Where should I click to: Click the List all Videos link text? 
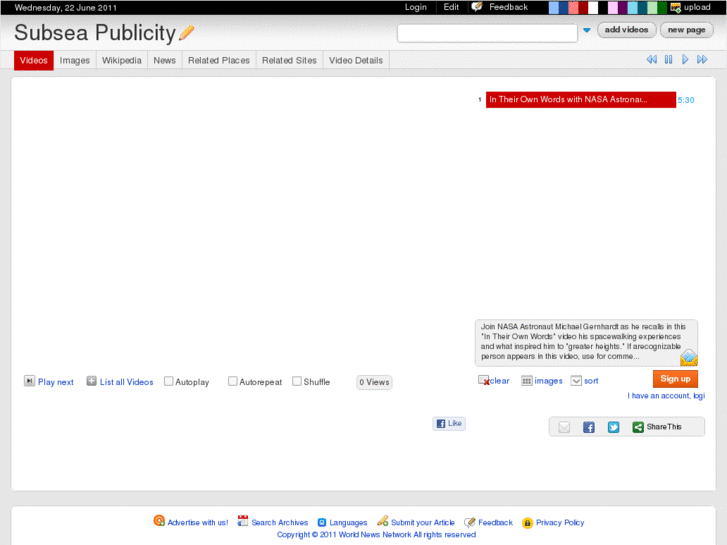coord(127,382)
